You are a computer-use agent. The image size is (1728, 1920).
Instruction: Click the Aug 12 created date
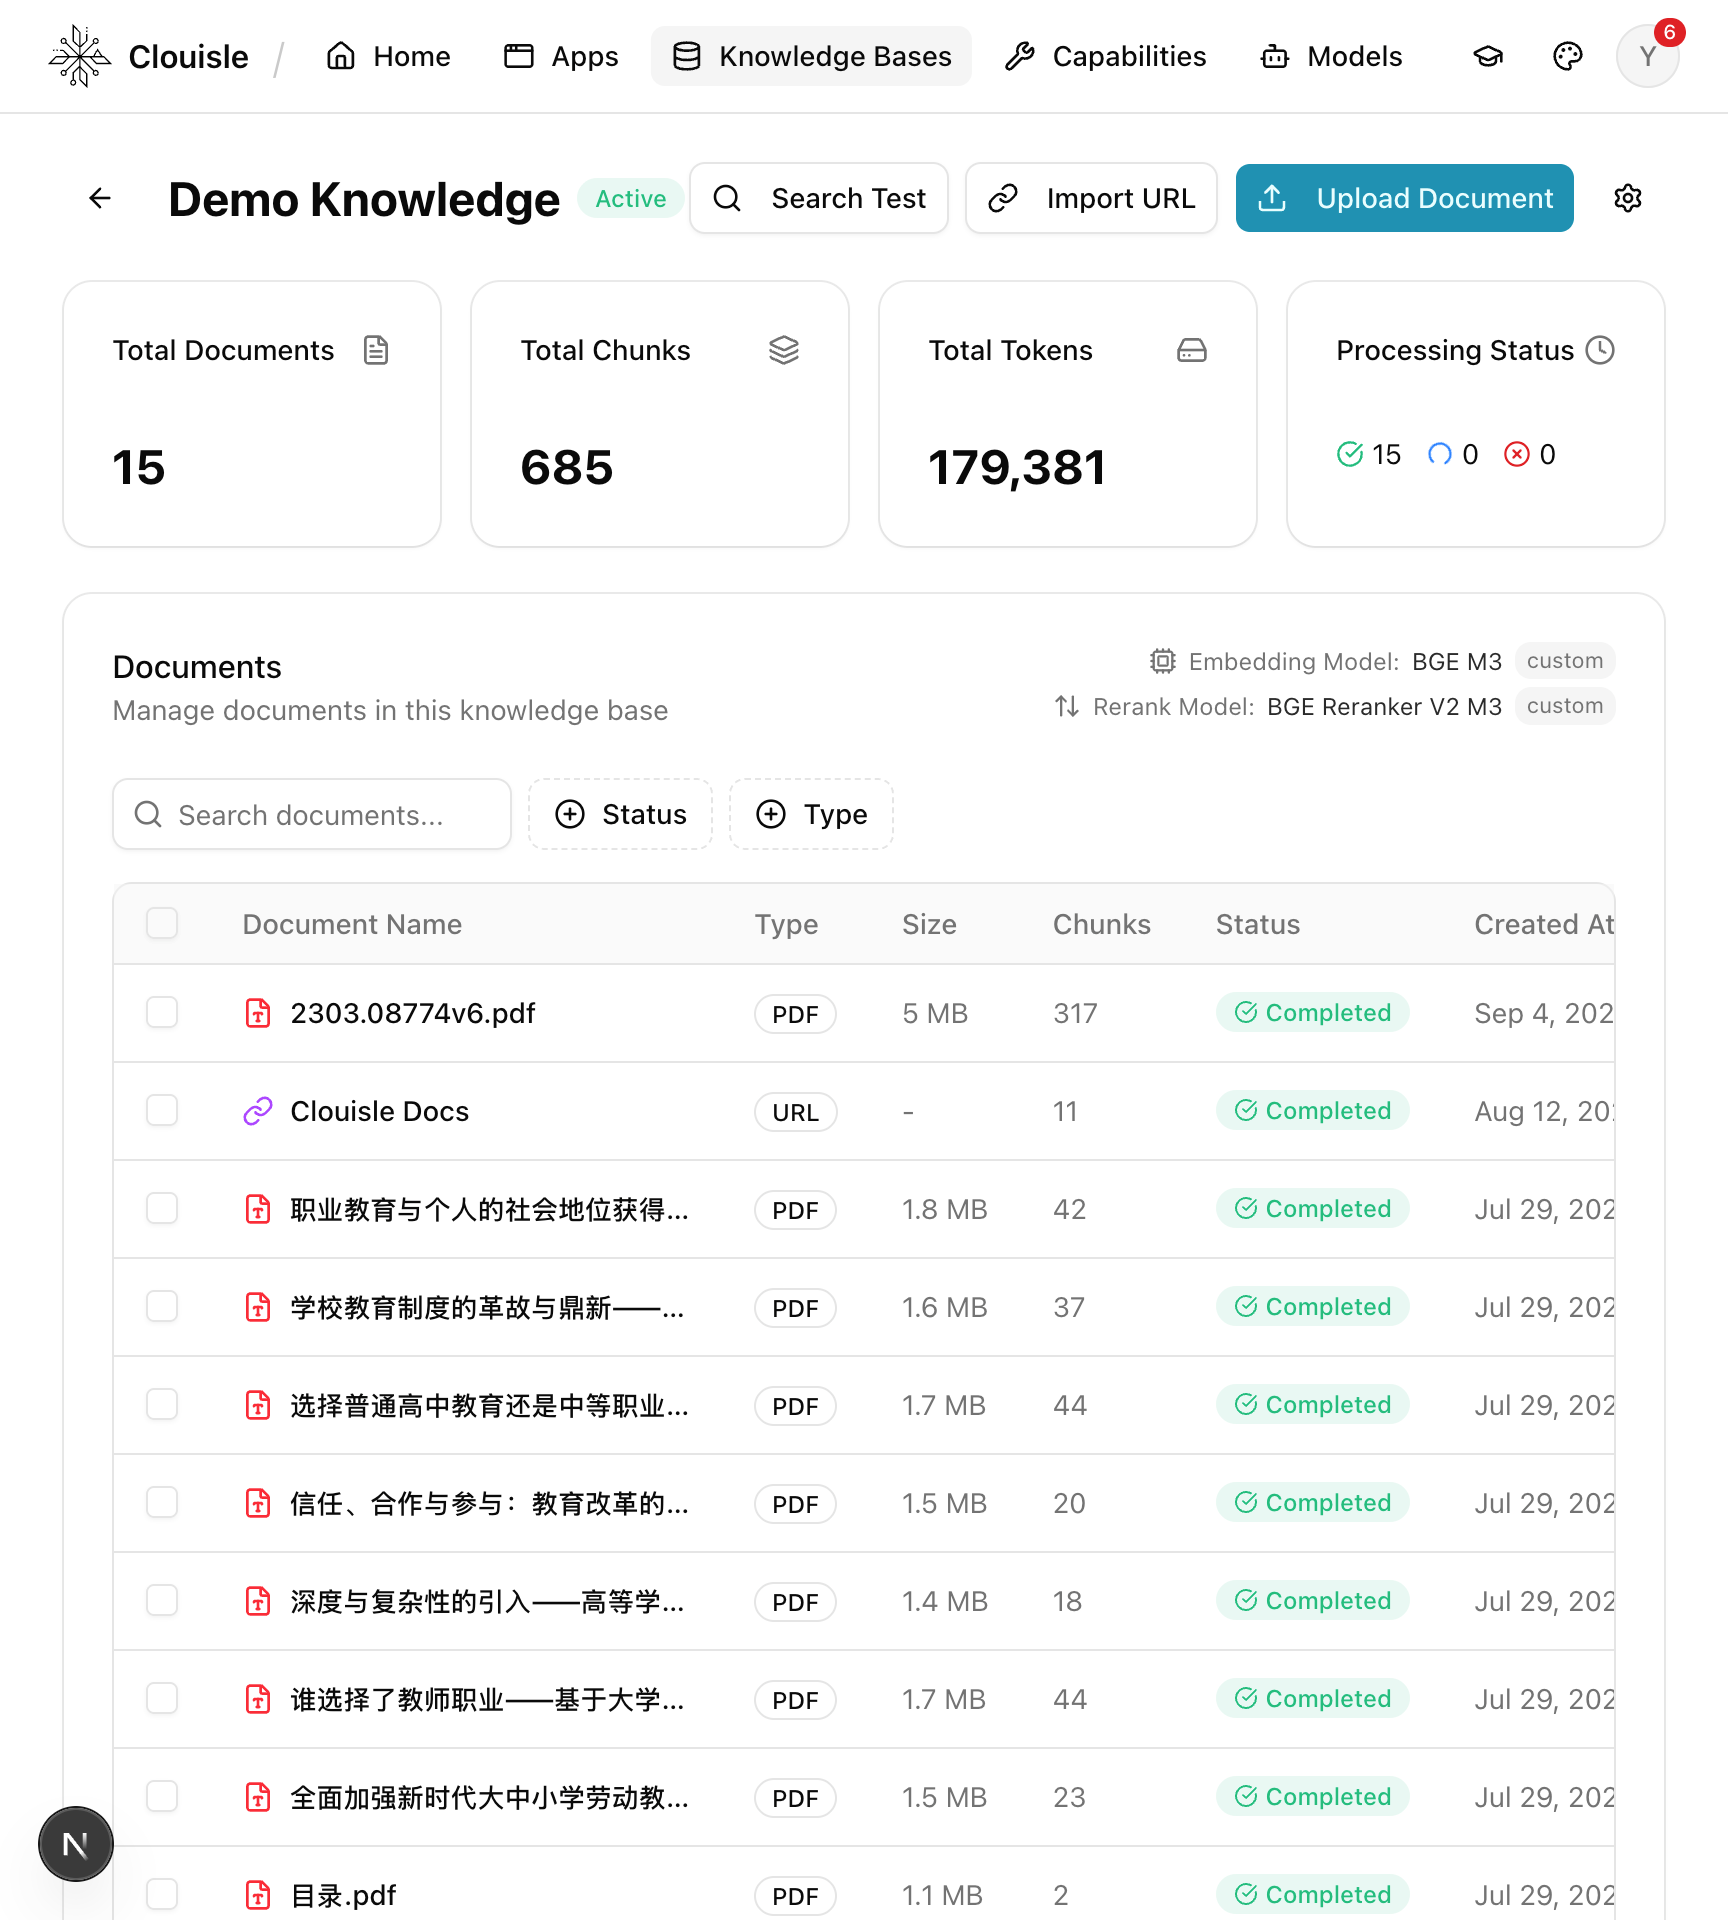coord(1544,1111)
